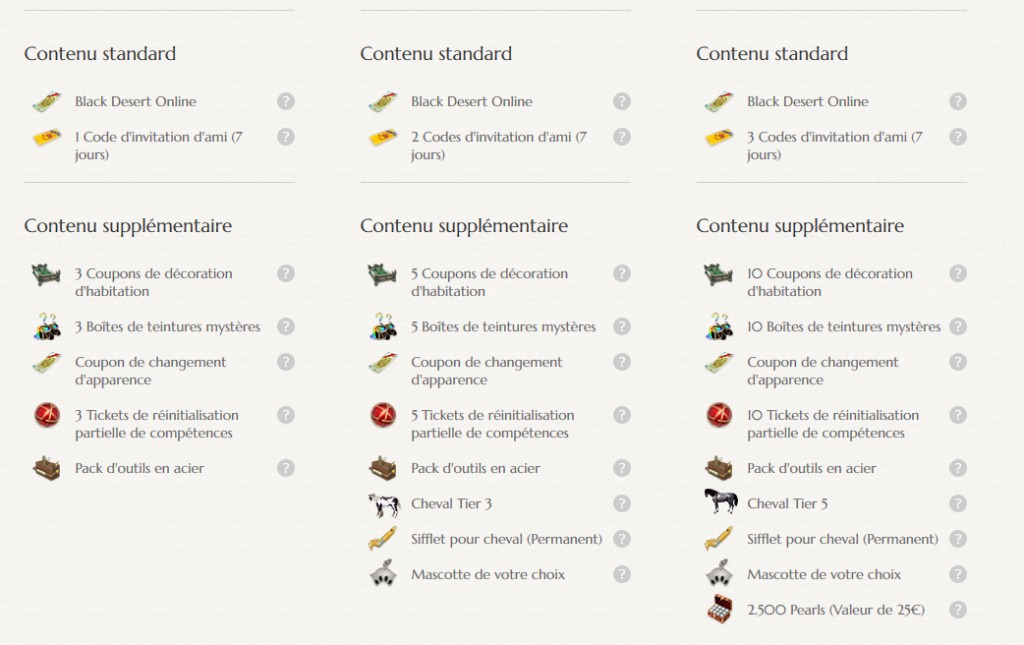Screen dimensions: 1024x645
Task: Click the Cheval Tier 3 horse icon
Action: 383,504
